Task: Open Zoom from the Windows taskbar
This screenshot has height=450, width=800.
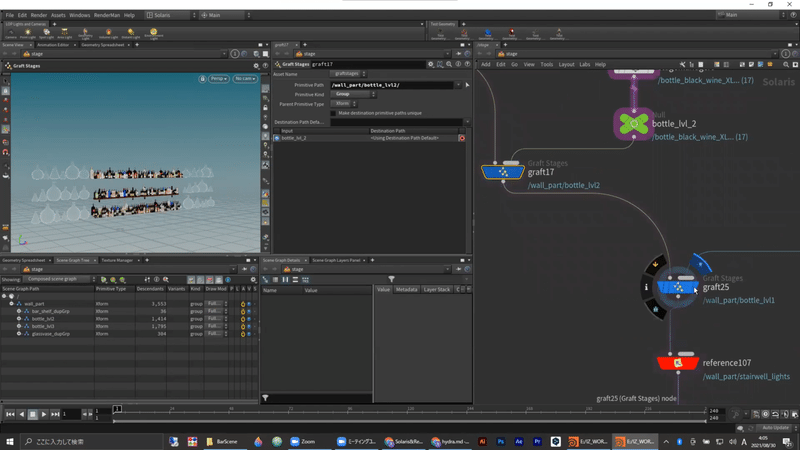Action: click(301, 441)
